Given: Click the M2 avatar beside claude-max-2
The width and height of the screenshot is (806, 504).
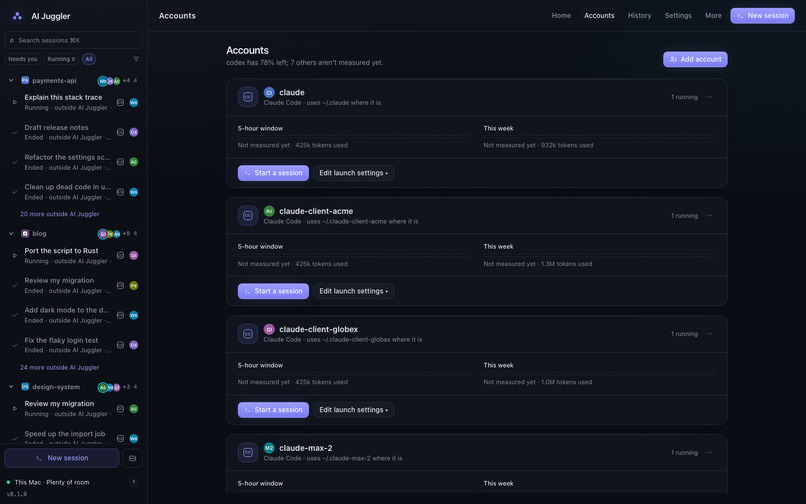Looking at the screenshot, I should point(269,448).
